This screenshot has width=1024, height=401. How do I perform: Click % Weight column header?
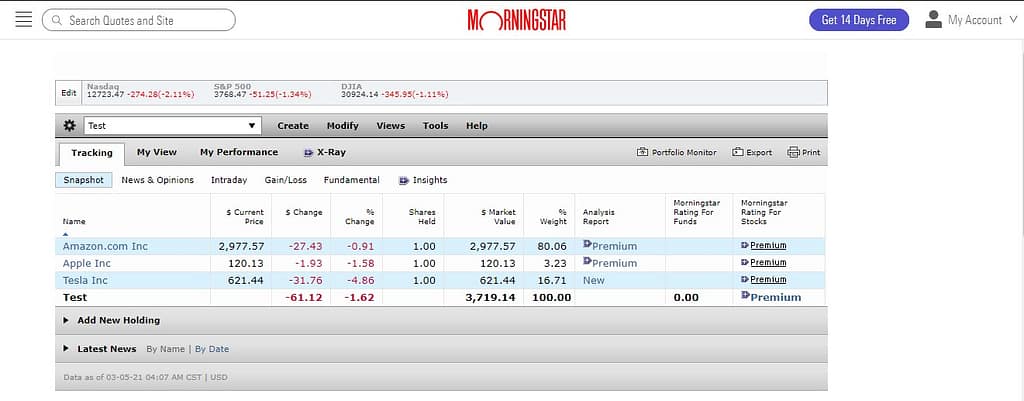(x=553, y=217)
